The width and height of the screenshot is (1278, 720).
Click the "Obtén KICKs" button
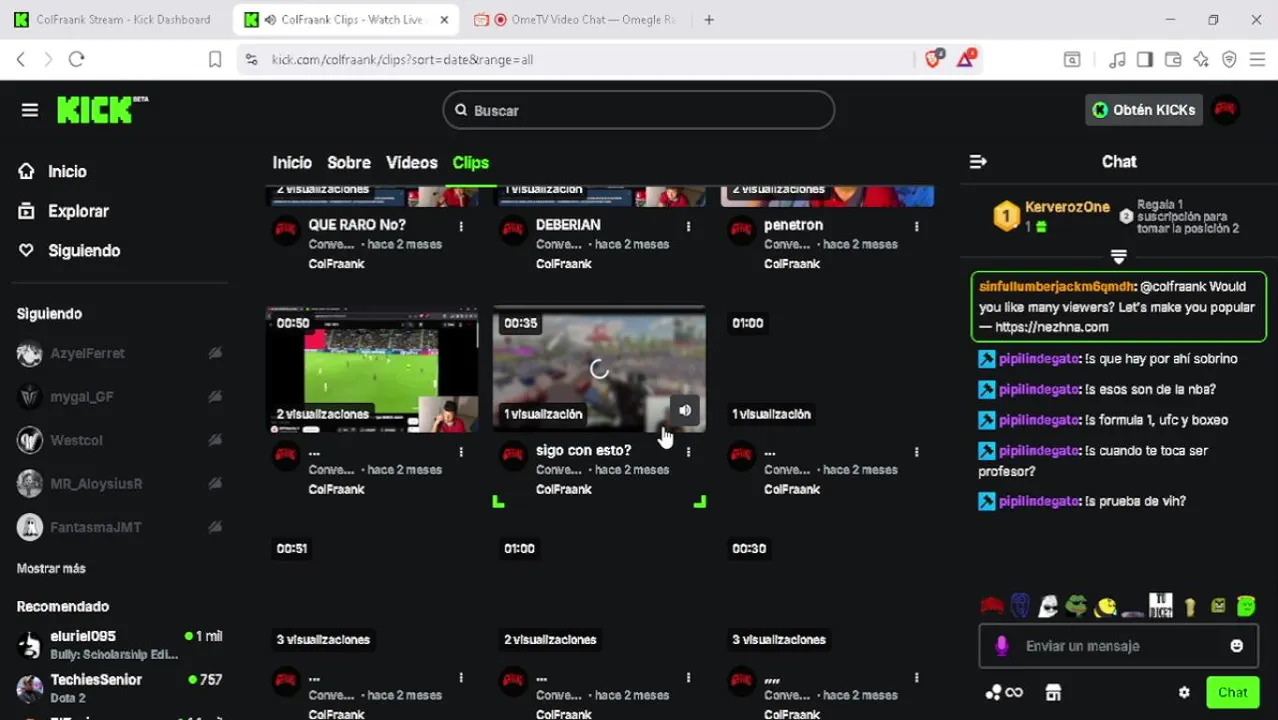(x=1143, y=110)
